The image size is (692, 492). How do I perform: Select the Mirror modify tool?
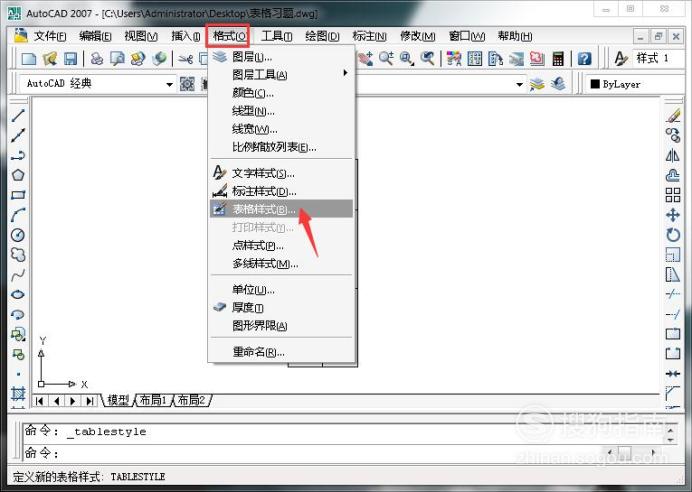pyautogui.click(x=673, y=155)
